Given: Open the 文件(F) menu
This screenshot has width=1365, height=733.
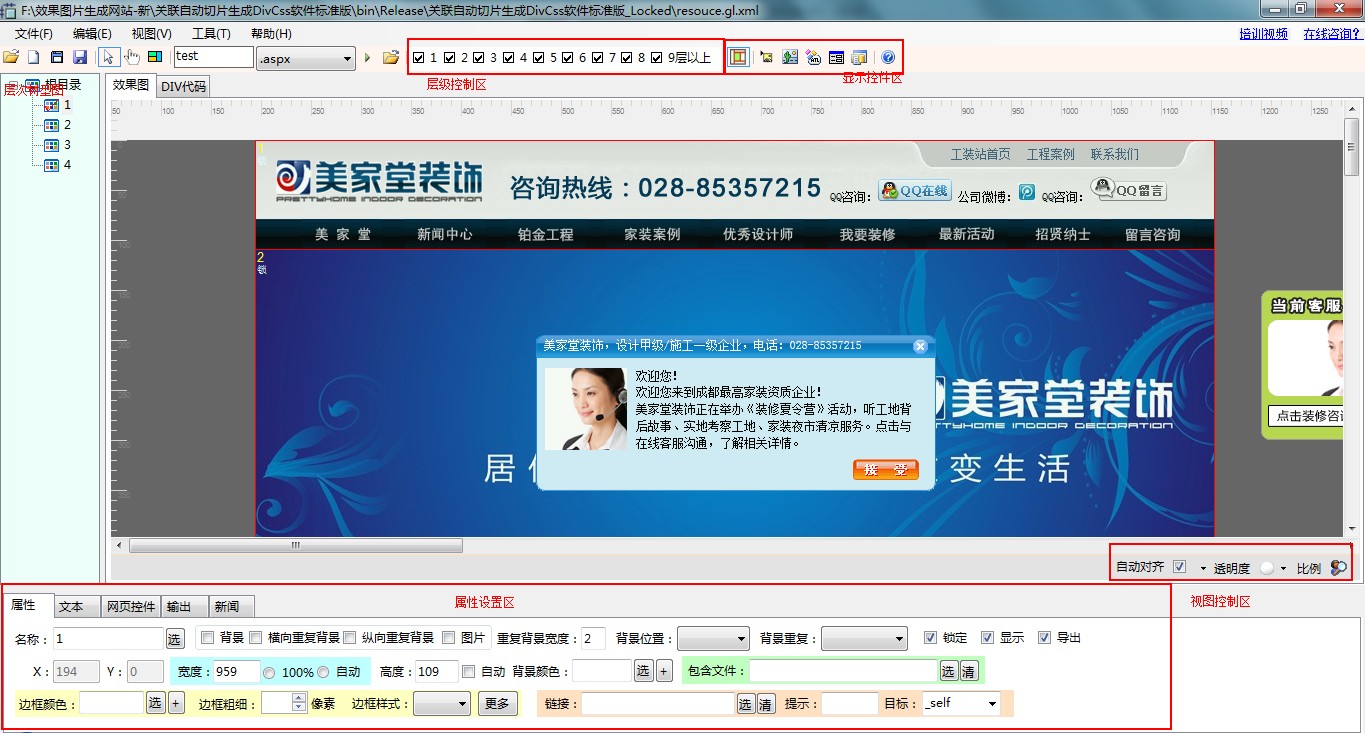Looking at the screenshot, I should pyautogui.click(x=34, y=34).
